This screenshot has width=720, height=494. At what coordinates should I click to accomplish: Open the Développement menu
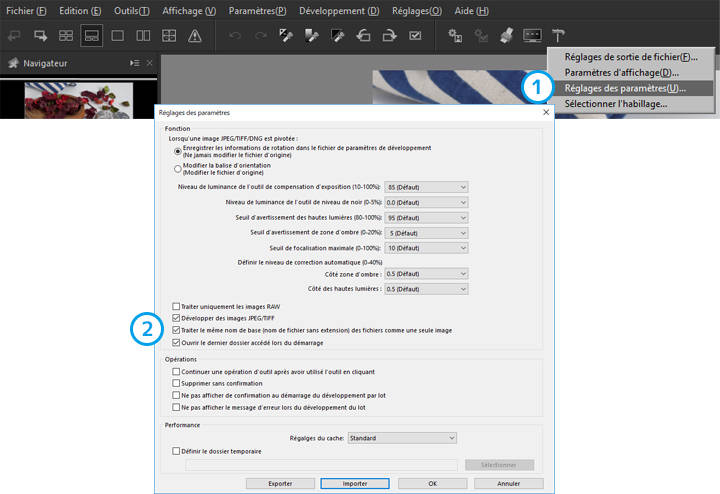tap(339, 10)
